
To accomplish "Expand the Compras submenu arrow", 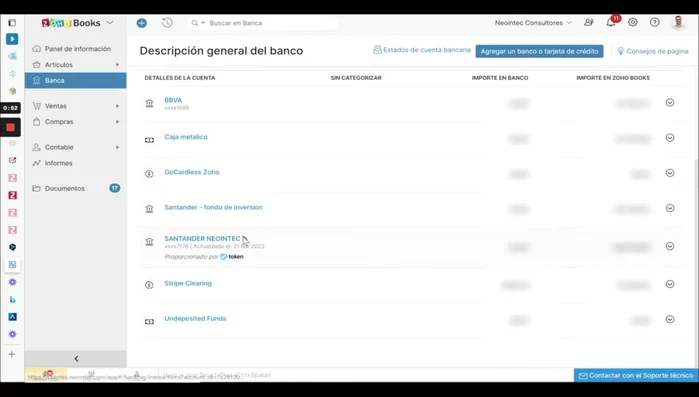I will point(118,122).
